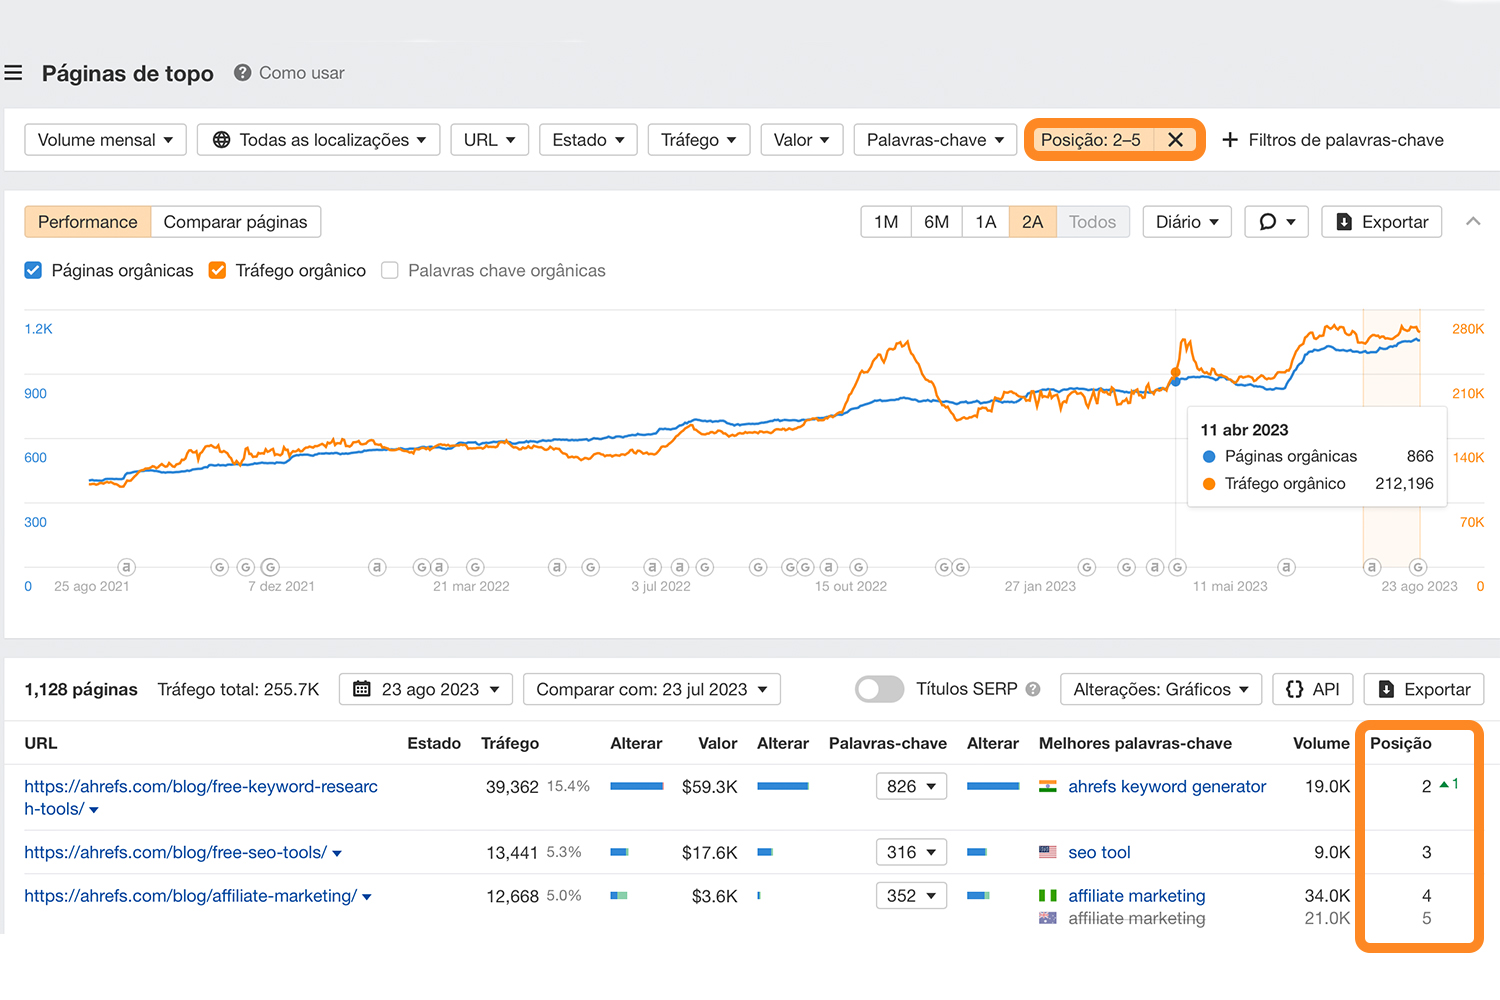Open the free-seo-tools blog page link
The width and height of the screenshot is (1500, 1000).
pyautogui.click(x=175, y=852)
